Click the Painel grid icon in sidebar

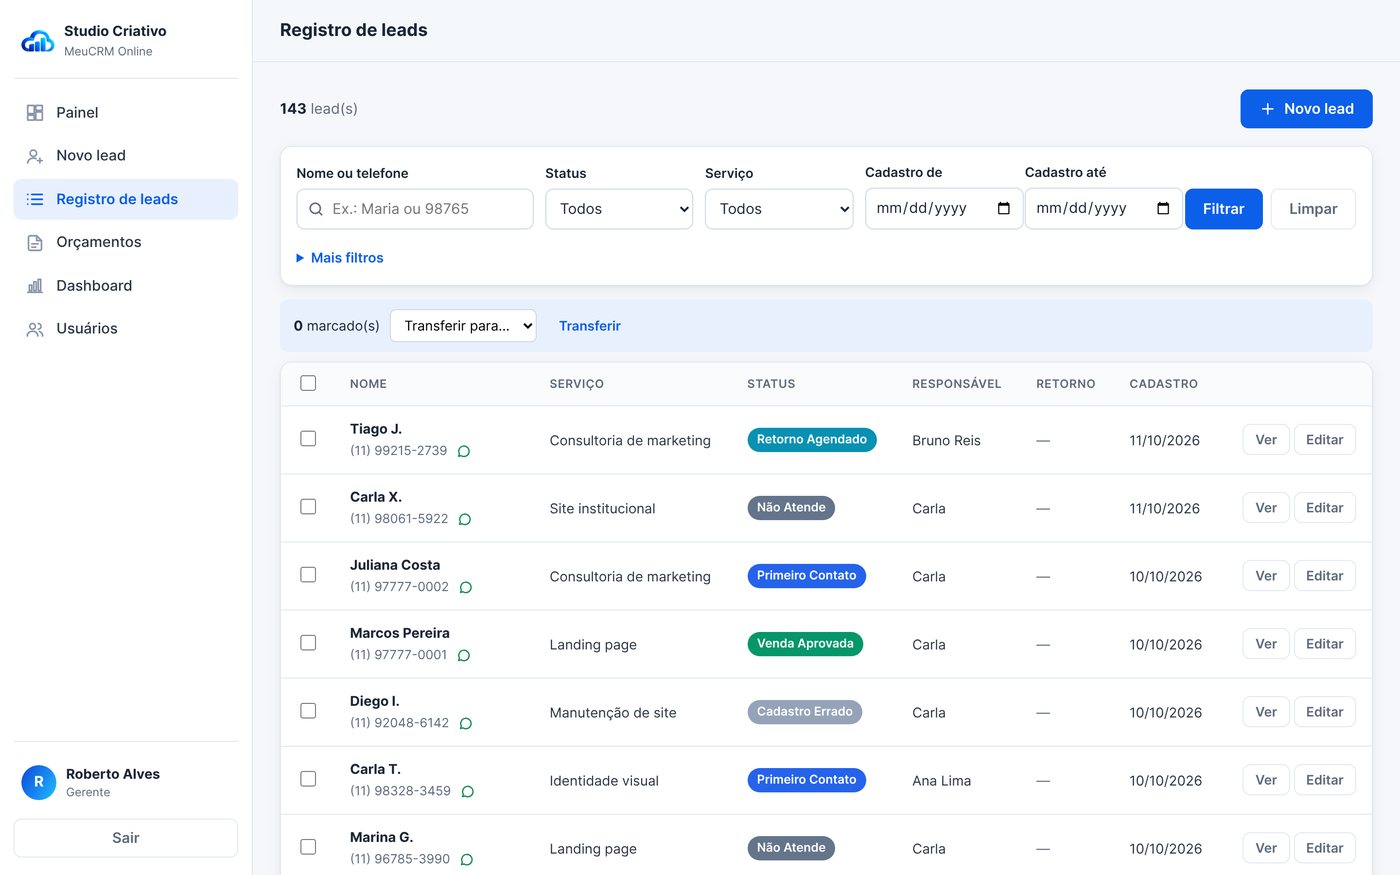tap(35, 113)
